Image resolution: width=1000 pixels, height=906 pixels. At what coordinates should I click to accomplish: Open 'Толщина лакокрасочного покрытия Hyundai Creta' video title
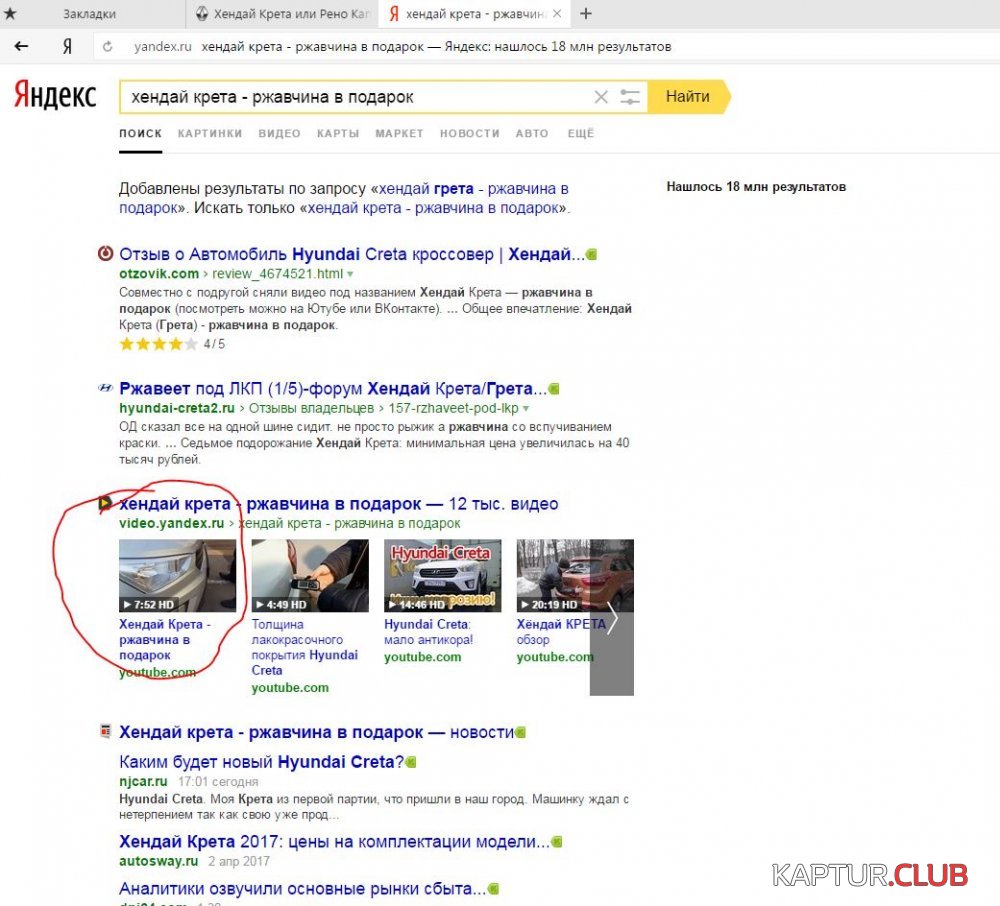305,647
